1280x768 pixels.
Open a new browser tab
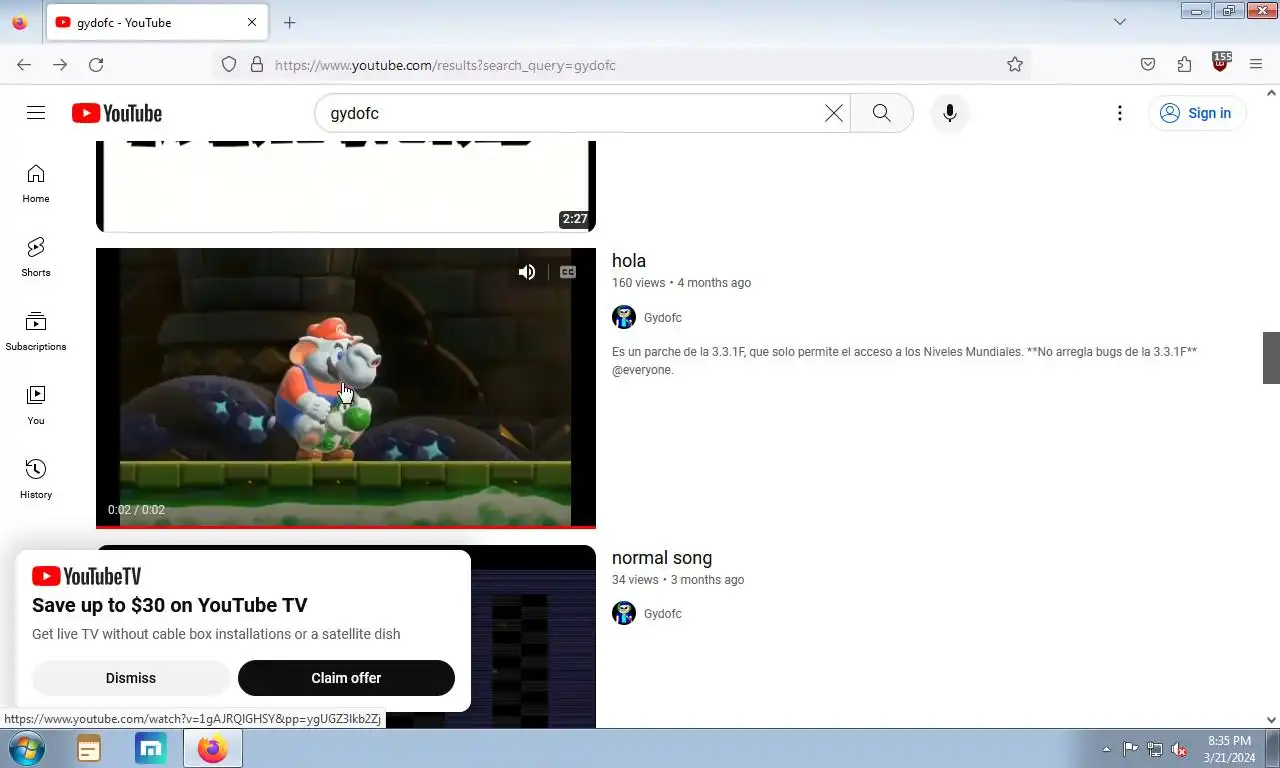coord(289,22)
